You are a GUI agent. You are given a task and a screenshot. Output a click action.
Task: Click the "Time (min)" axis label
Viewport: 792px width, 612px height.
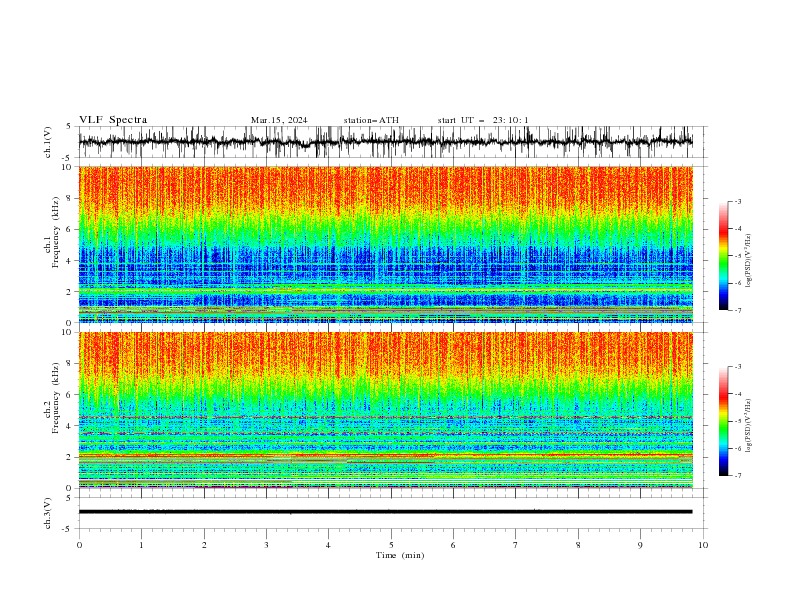pyautogui.click(x=400, y=555)
